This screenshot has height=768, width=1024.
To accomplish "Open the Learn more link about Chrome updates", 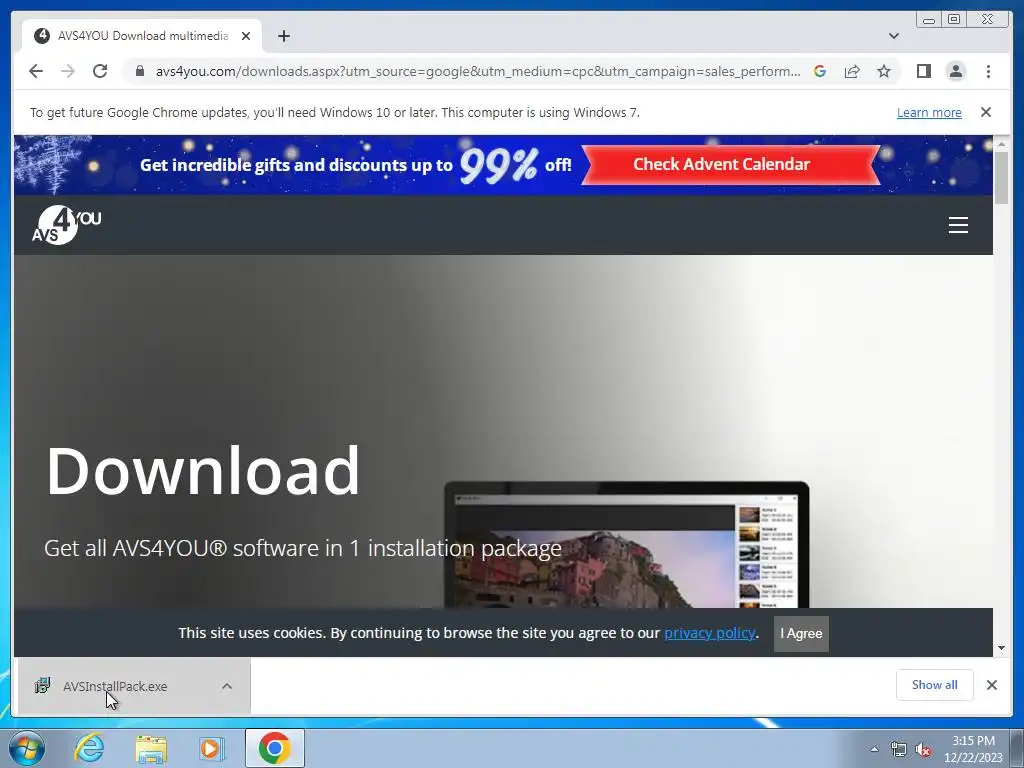I will tap(929, 112).
